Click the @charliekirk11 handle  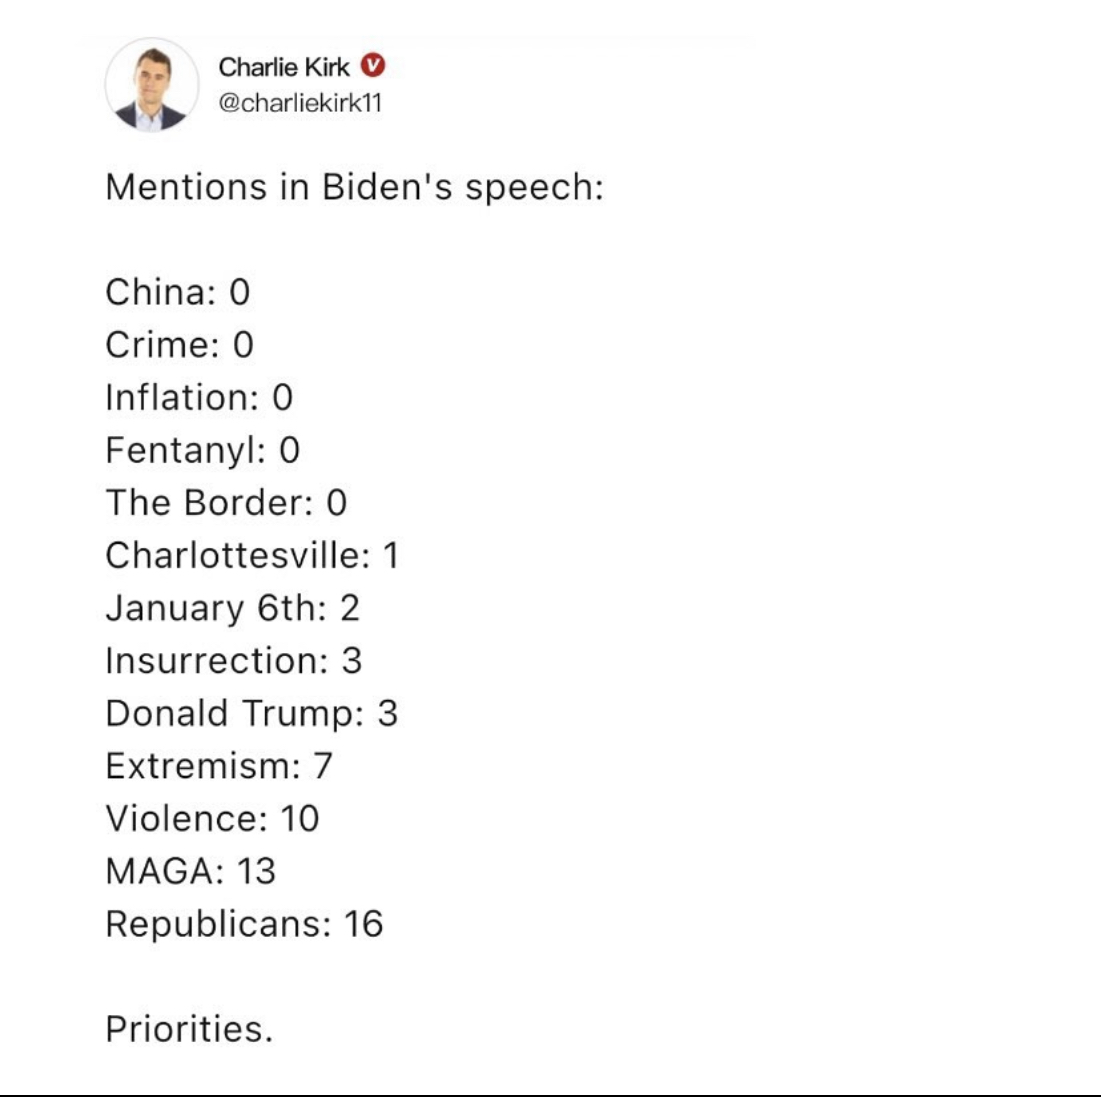pos(300,103)
